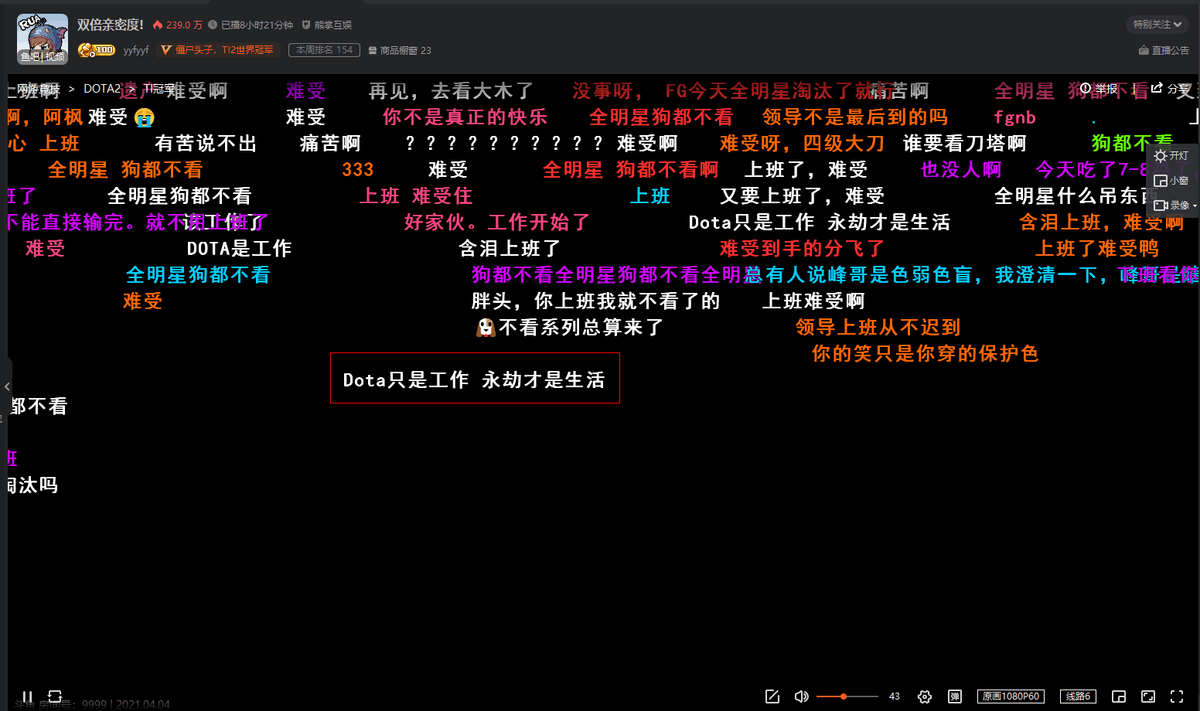Click the danmaku 好家伙。工作开始了
This screenshot has width=1200, height=711.
click(497, 222)
